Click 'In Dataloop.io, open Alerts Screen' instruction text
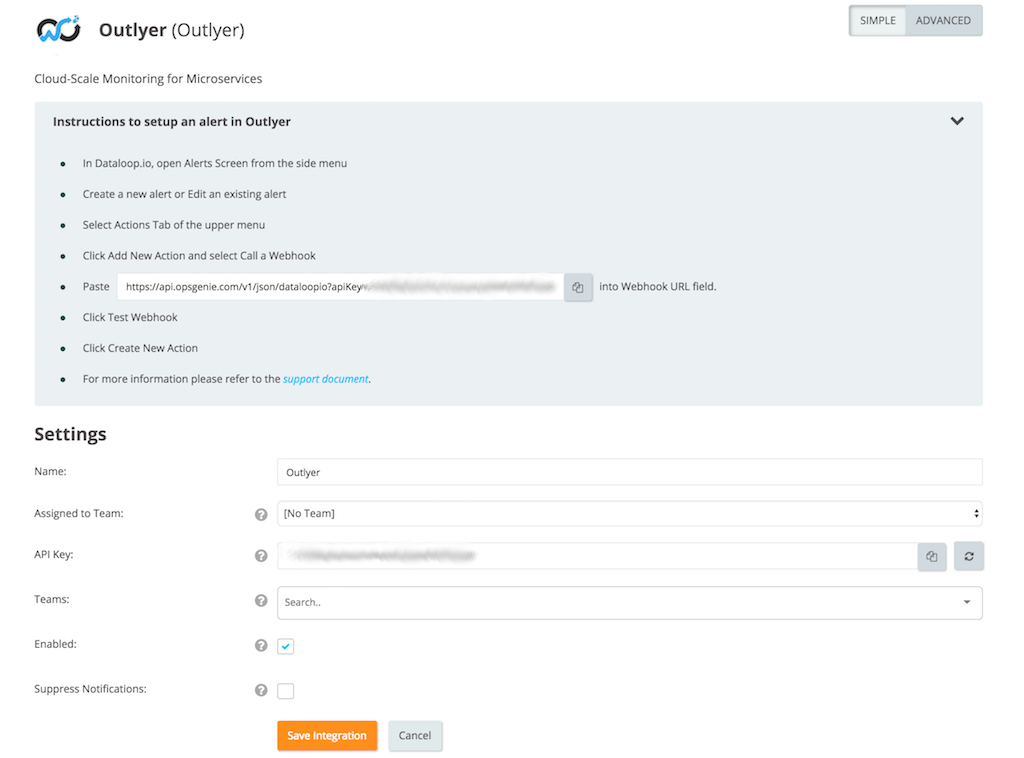The width and height of the screenshot is (1024, 758). (x=215, y=164)
